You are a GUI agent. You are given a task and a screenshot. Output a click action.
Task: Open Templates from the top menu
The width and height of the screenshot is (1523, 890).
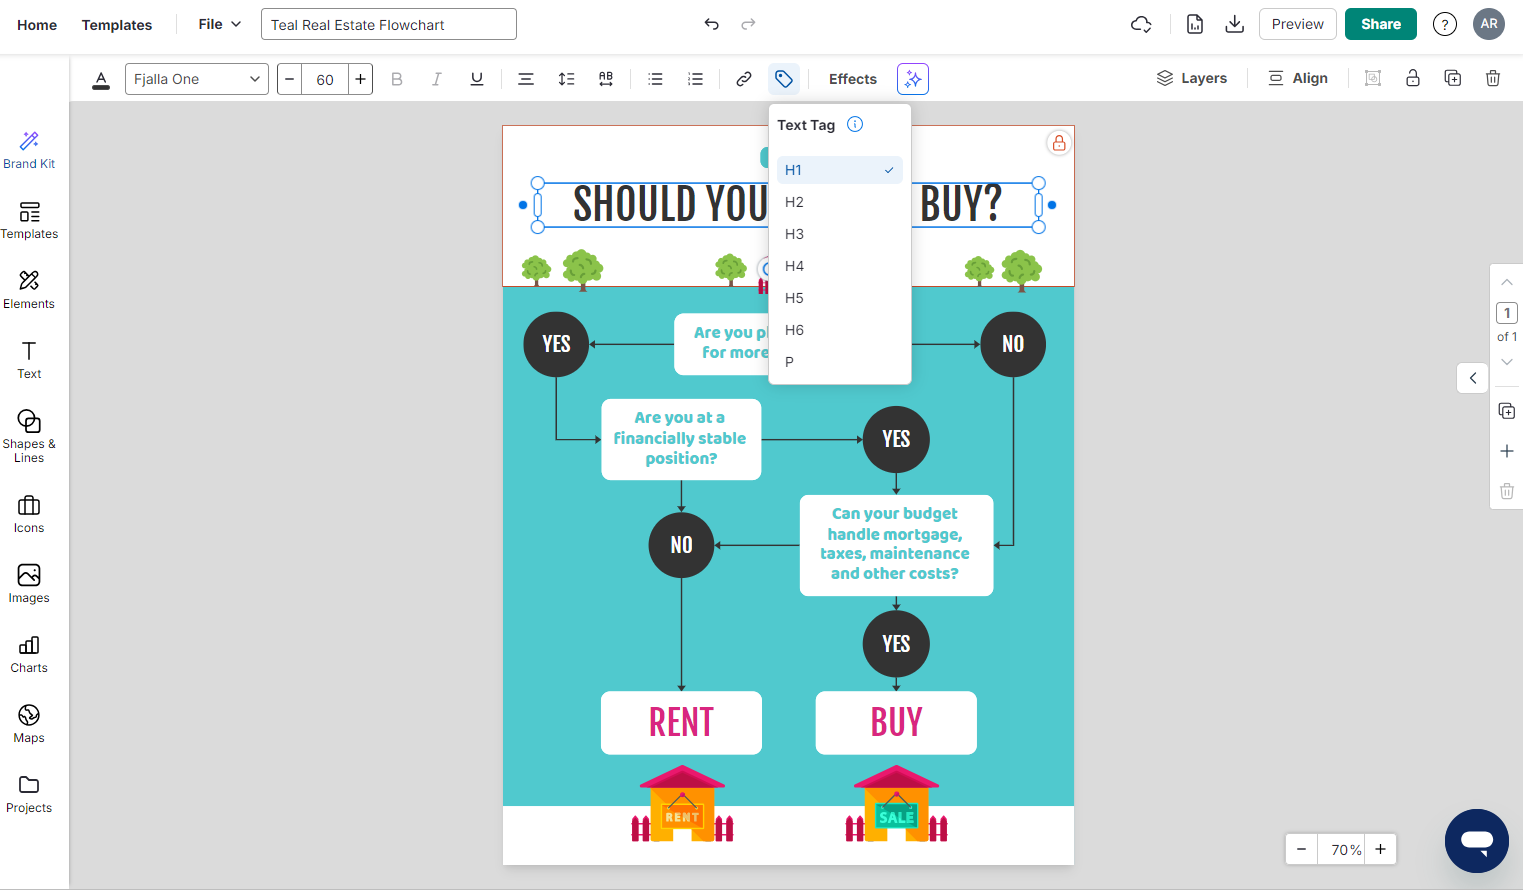[x=116, y=24]
